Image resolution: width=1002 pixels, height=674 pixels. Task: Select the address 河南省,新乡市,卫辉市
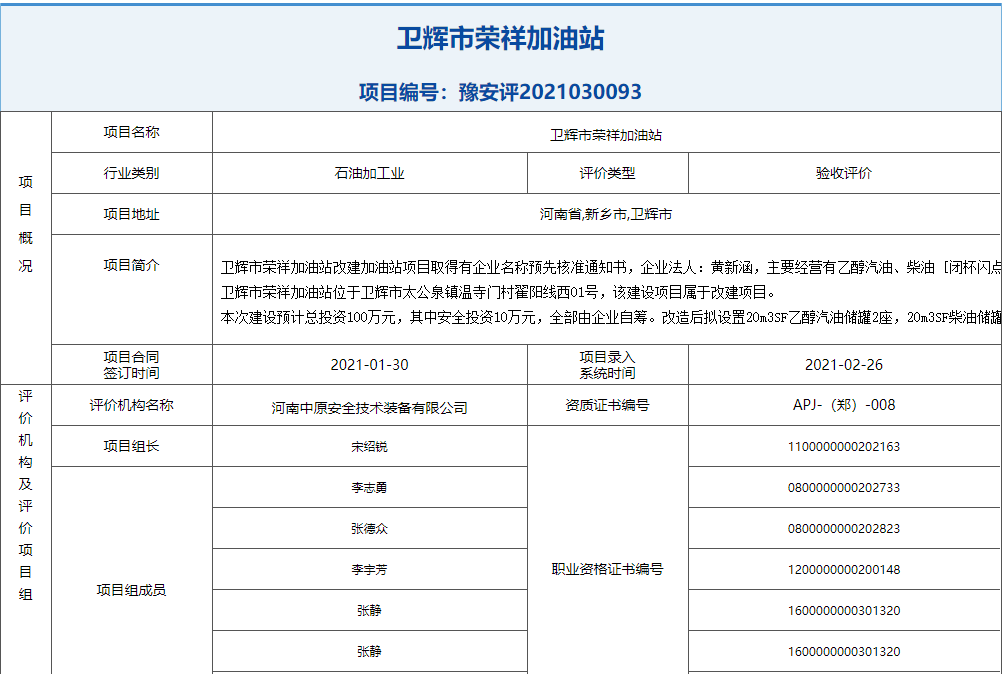click(x=606, y=214)
